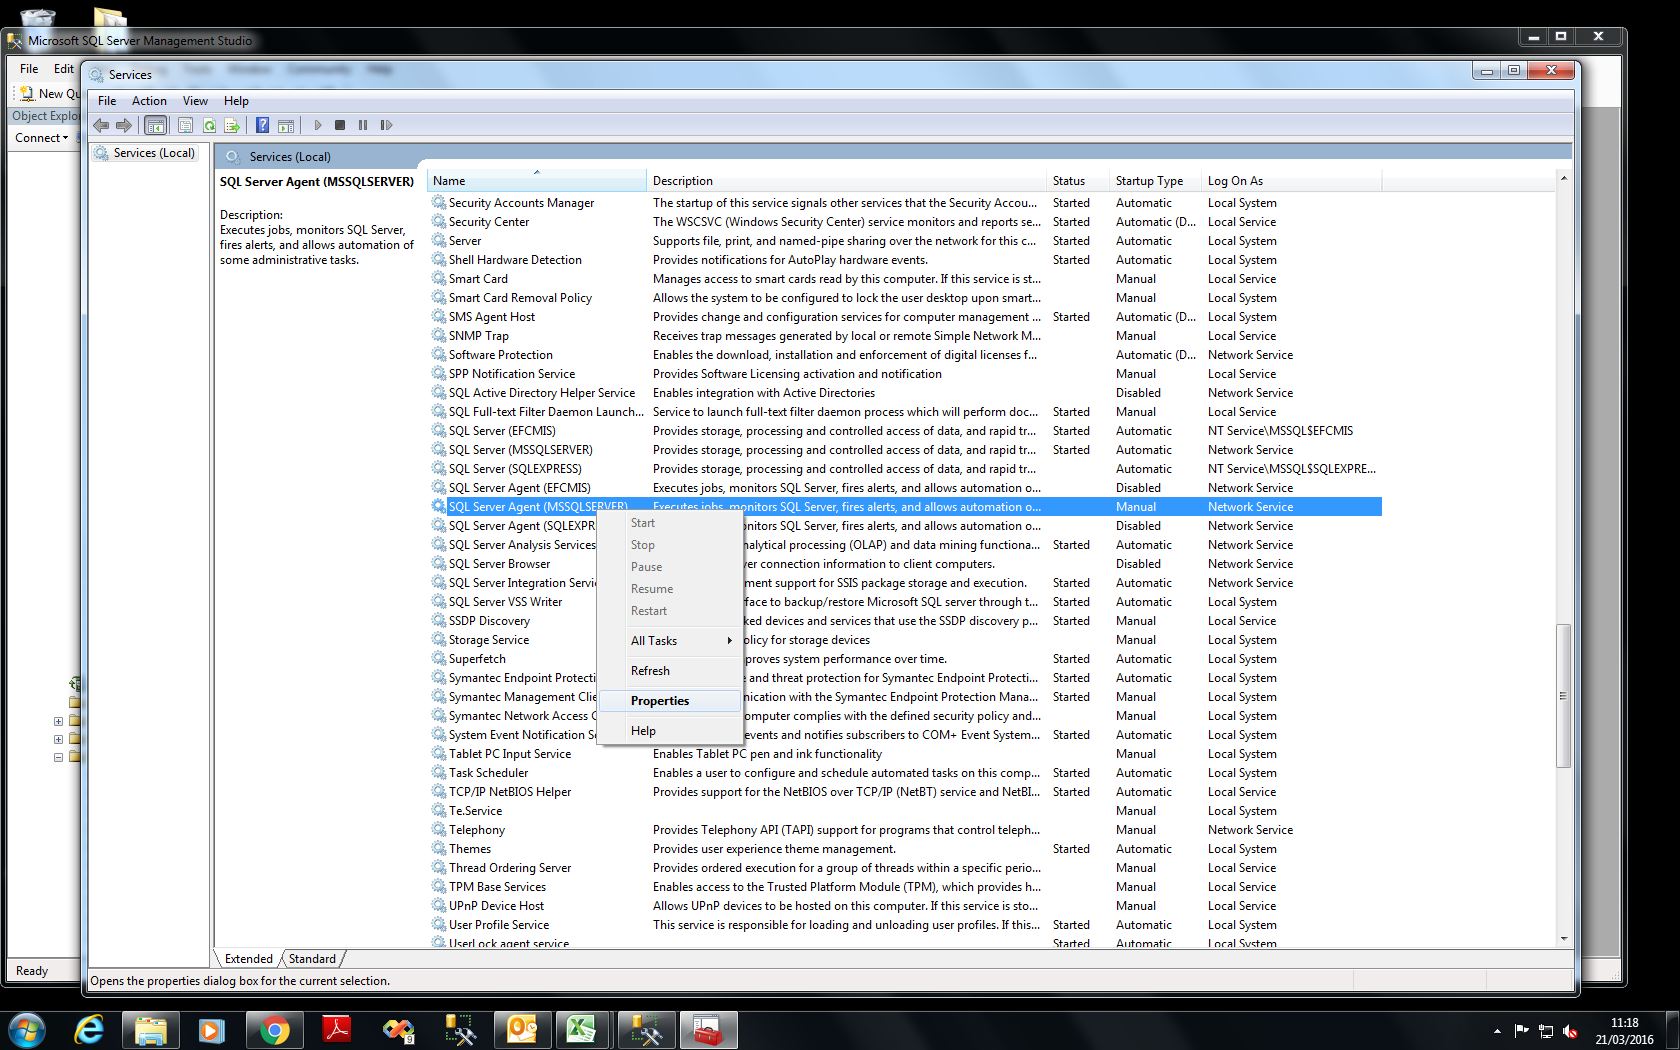The image size is (1680, 1050).
Task: Sort by the Startup Type column header
Action: click(x=1157, y=181)
